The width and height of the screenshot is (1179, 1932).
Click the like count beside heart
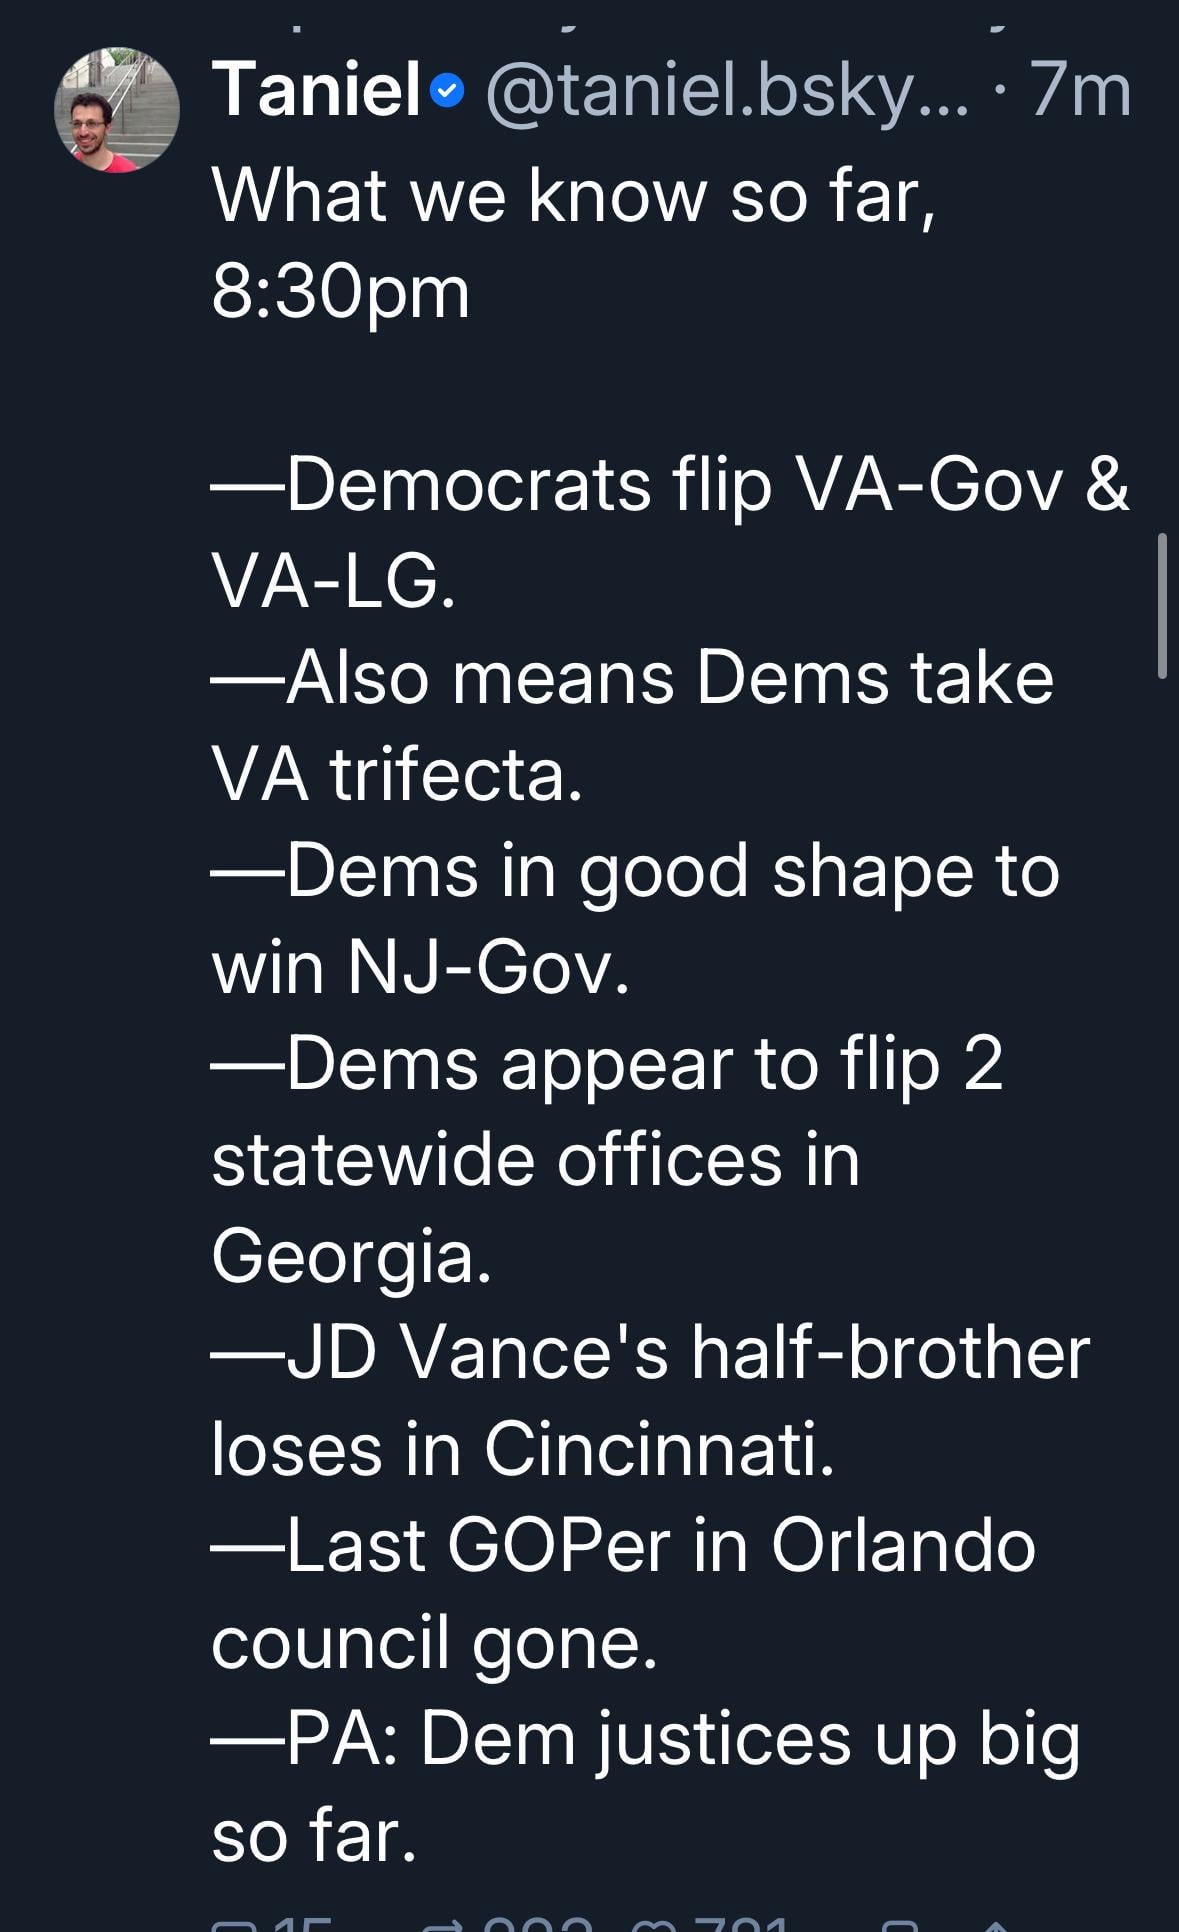point(740,1924)
